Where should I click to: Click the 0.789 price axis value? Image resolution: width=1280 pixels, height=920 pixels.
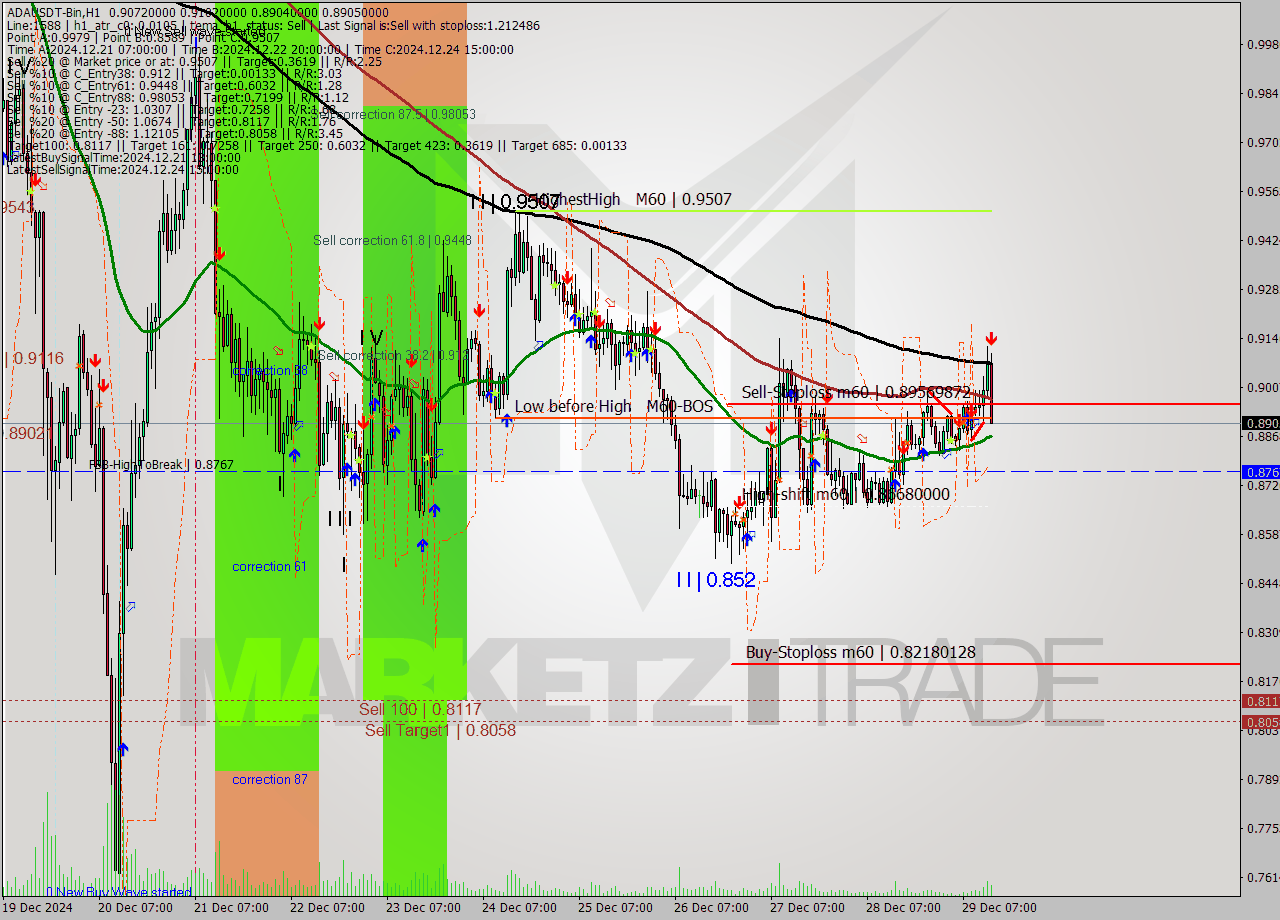(1262, 779)
